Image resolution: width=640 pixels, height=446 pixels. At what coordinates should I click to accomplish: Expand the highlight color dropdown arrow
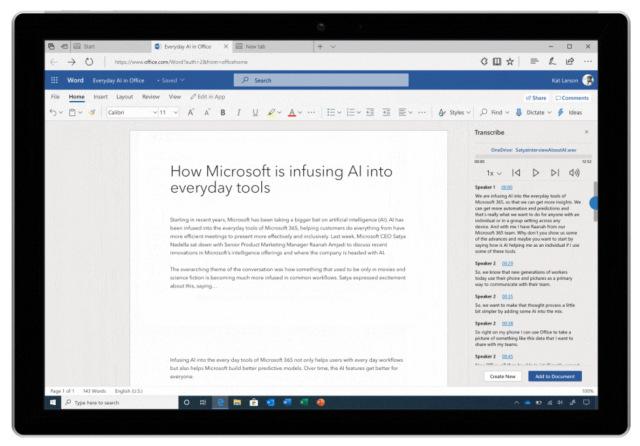[280, 113]
